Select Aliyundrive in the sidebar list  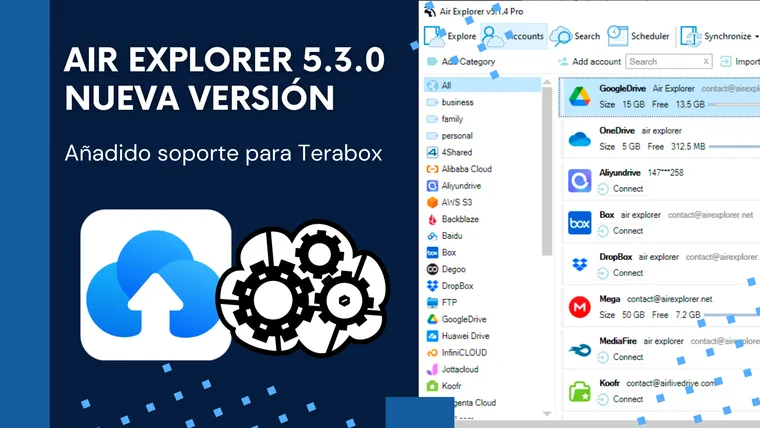[454, 186]
